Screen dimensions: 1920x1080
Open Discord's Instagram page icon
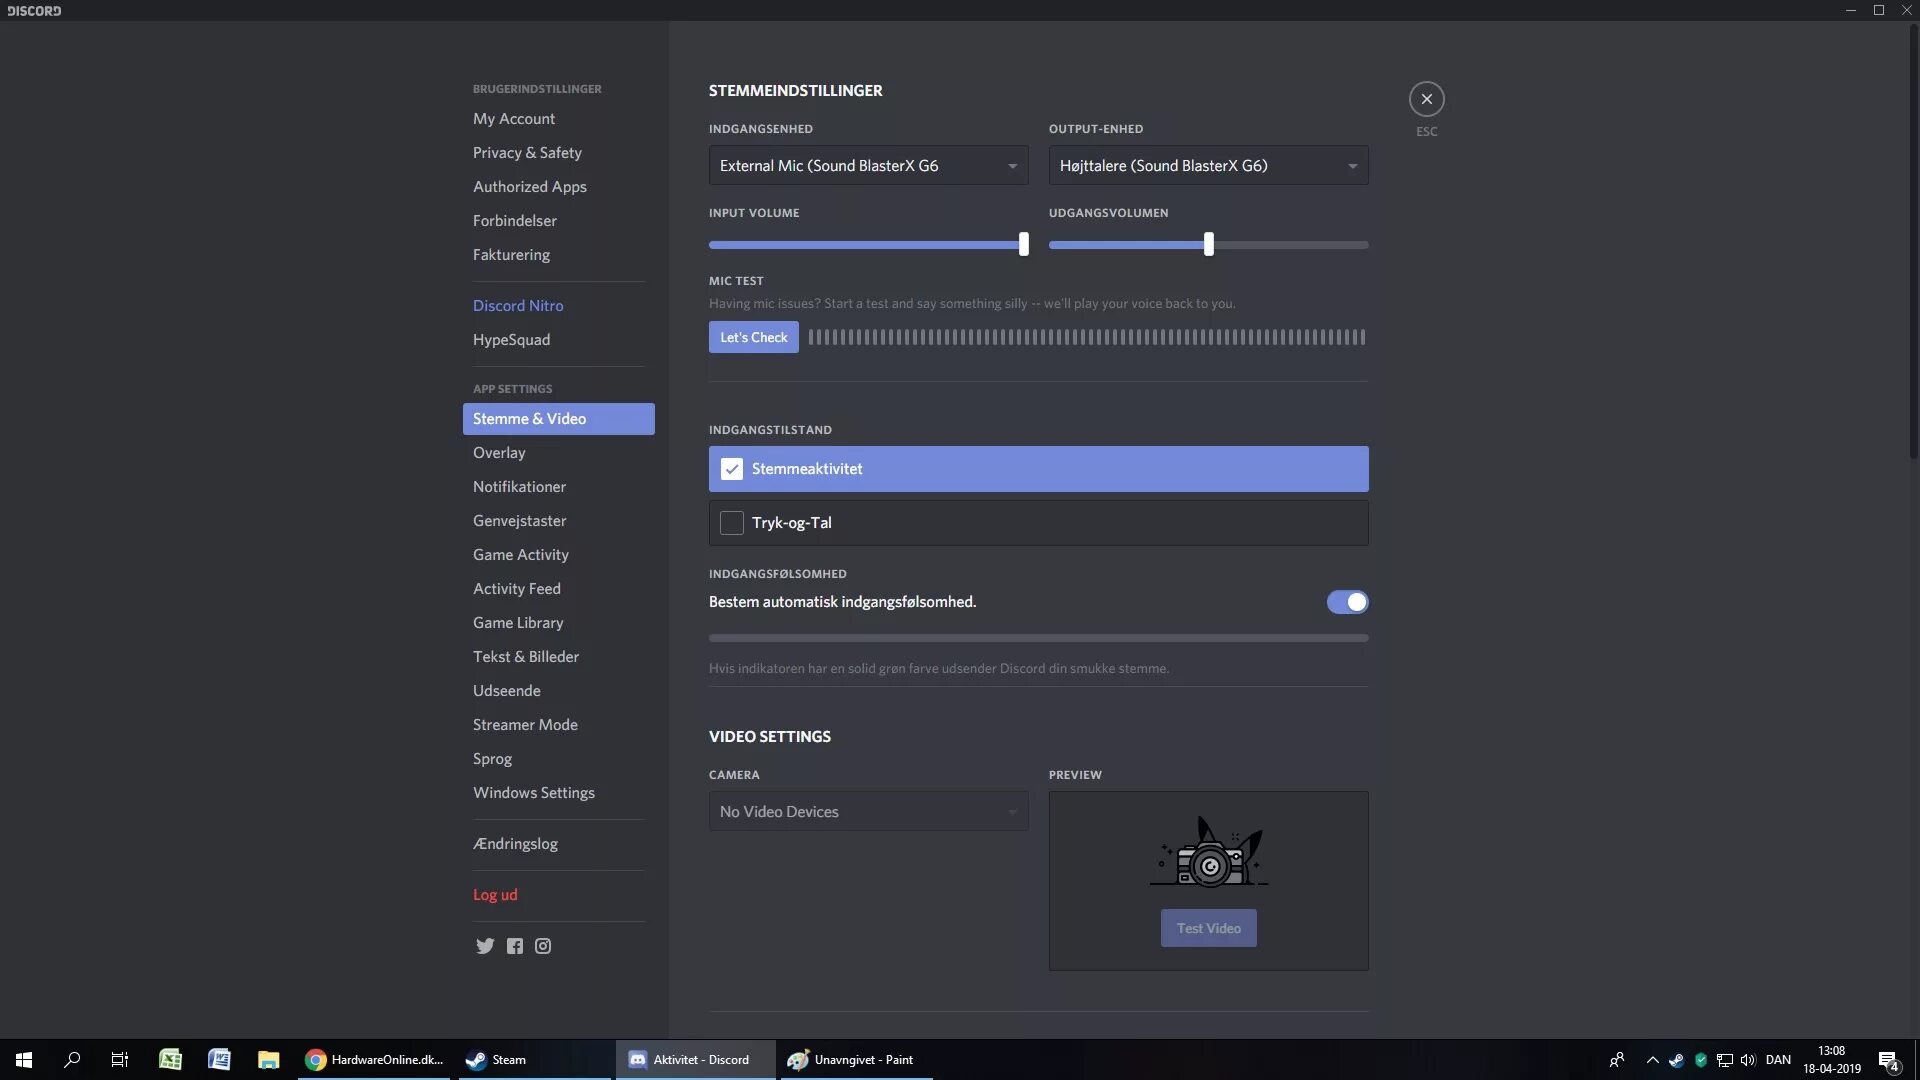(x=543, y=946)
